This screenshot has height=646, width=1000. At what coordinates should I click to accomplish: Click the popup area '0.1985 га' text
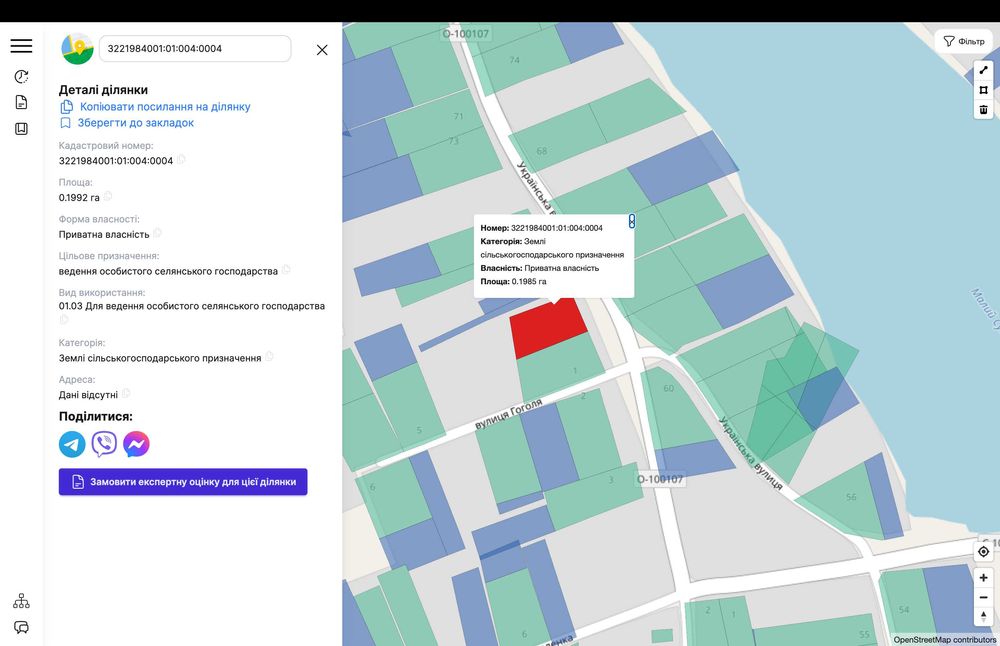click(529, 281)
